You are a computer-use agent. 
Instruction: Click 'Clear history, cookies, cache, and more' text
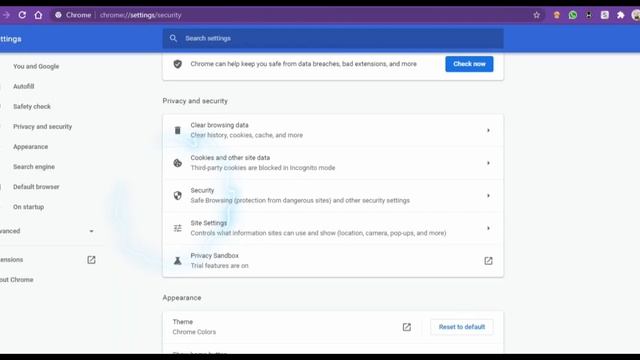click(x=247, y=135)
